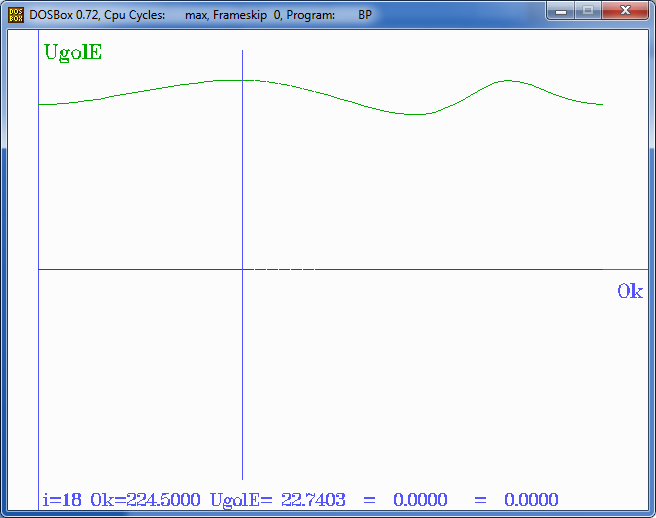
Task: Click the green UgolE axis label
Action: click(73, 53)
